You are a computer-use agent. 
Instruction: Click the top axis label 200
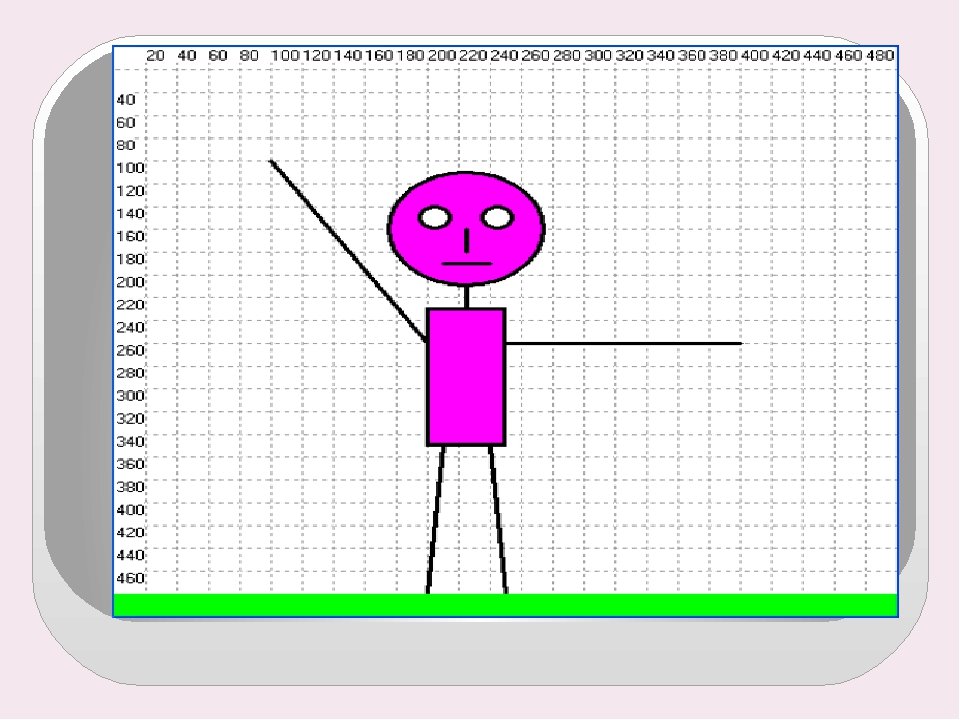[441, 56]
